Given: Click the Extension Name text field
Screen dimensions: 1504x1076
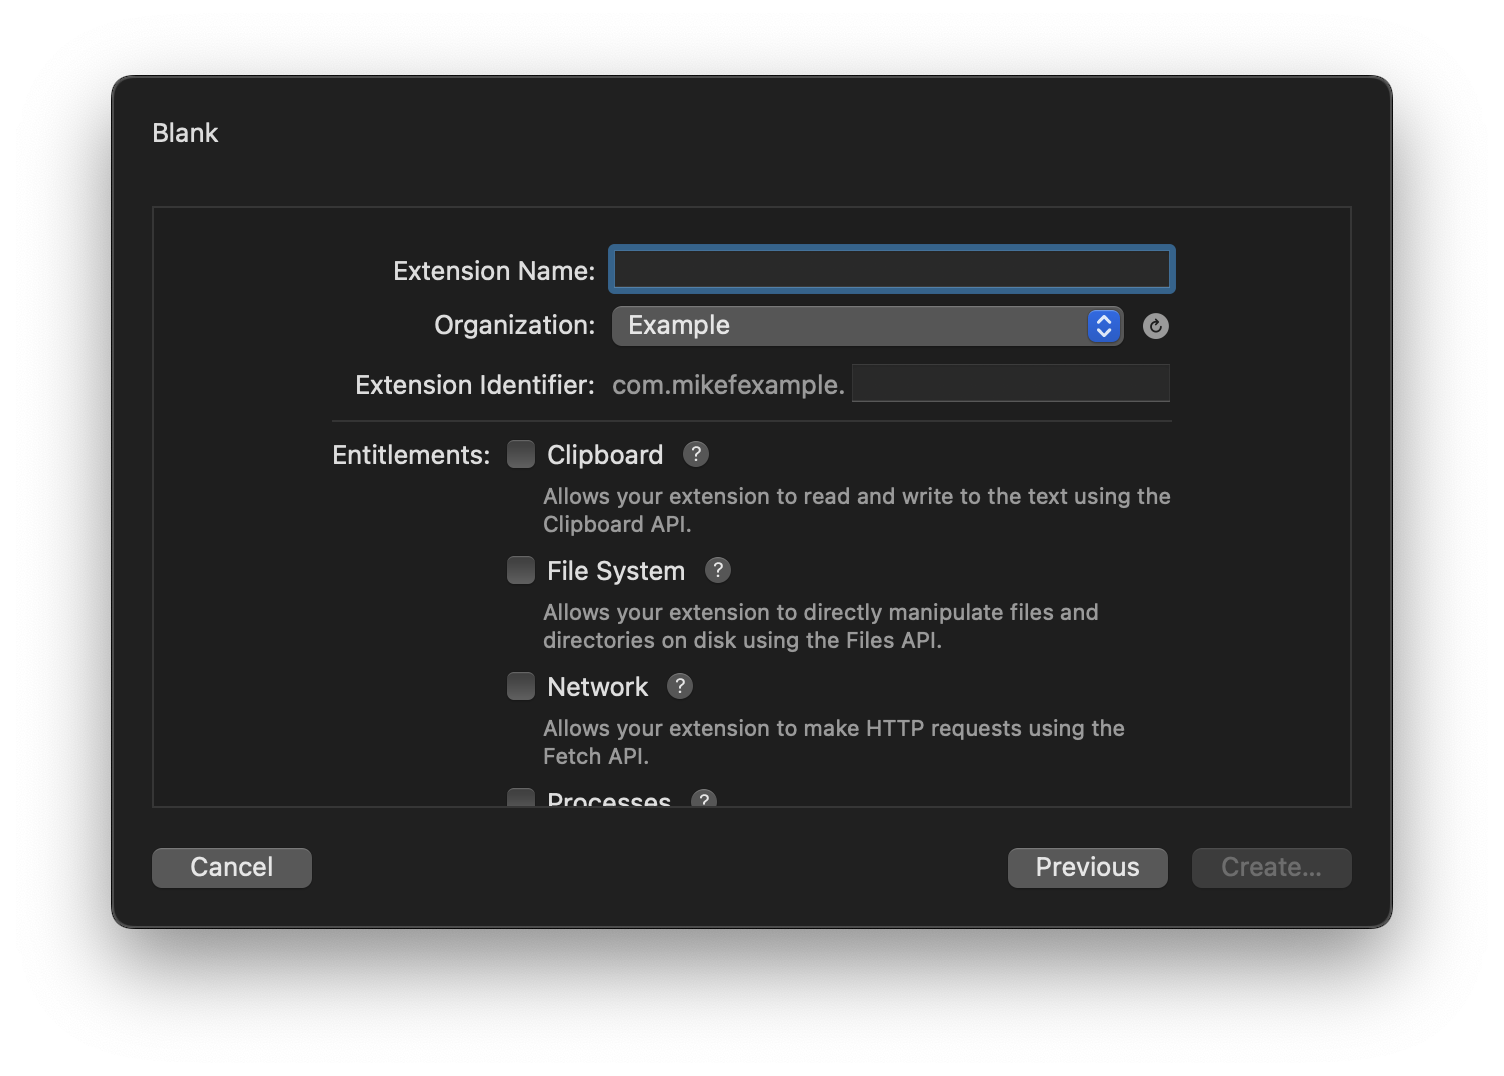Looking at the screenshot, I should (x=891, y=269).
